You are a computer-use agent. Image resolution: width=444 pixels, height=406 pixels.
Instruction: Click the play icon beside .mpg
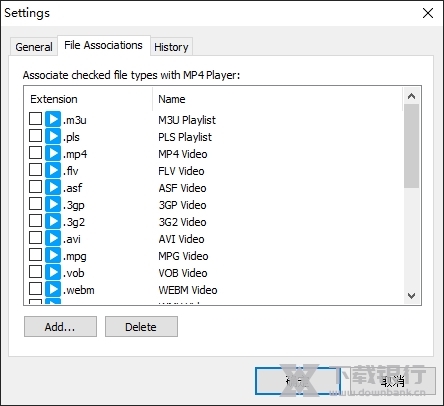pos(53,255)
